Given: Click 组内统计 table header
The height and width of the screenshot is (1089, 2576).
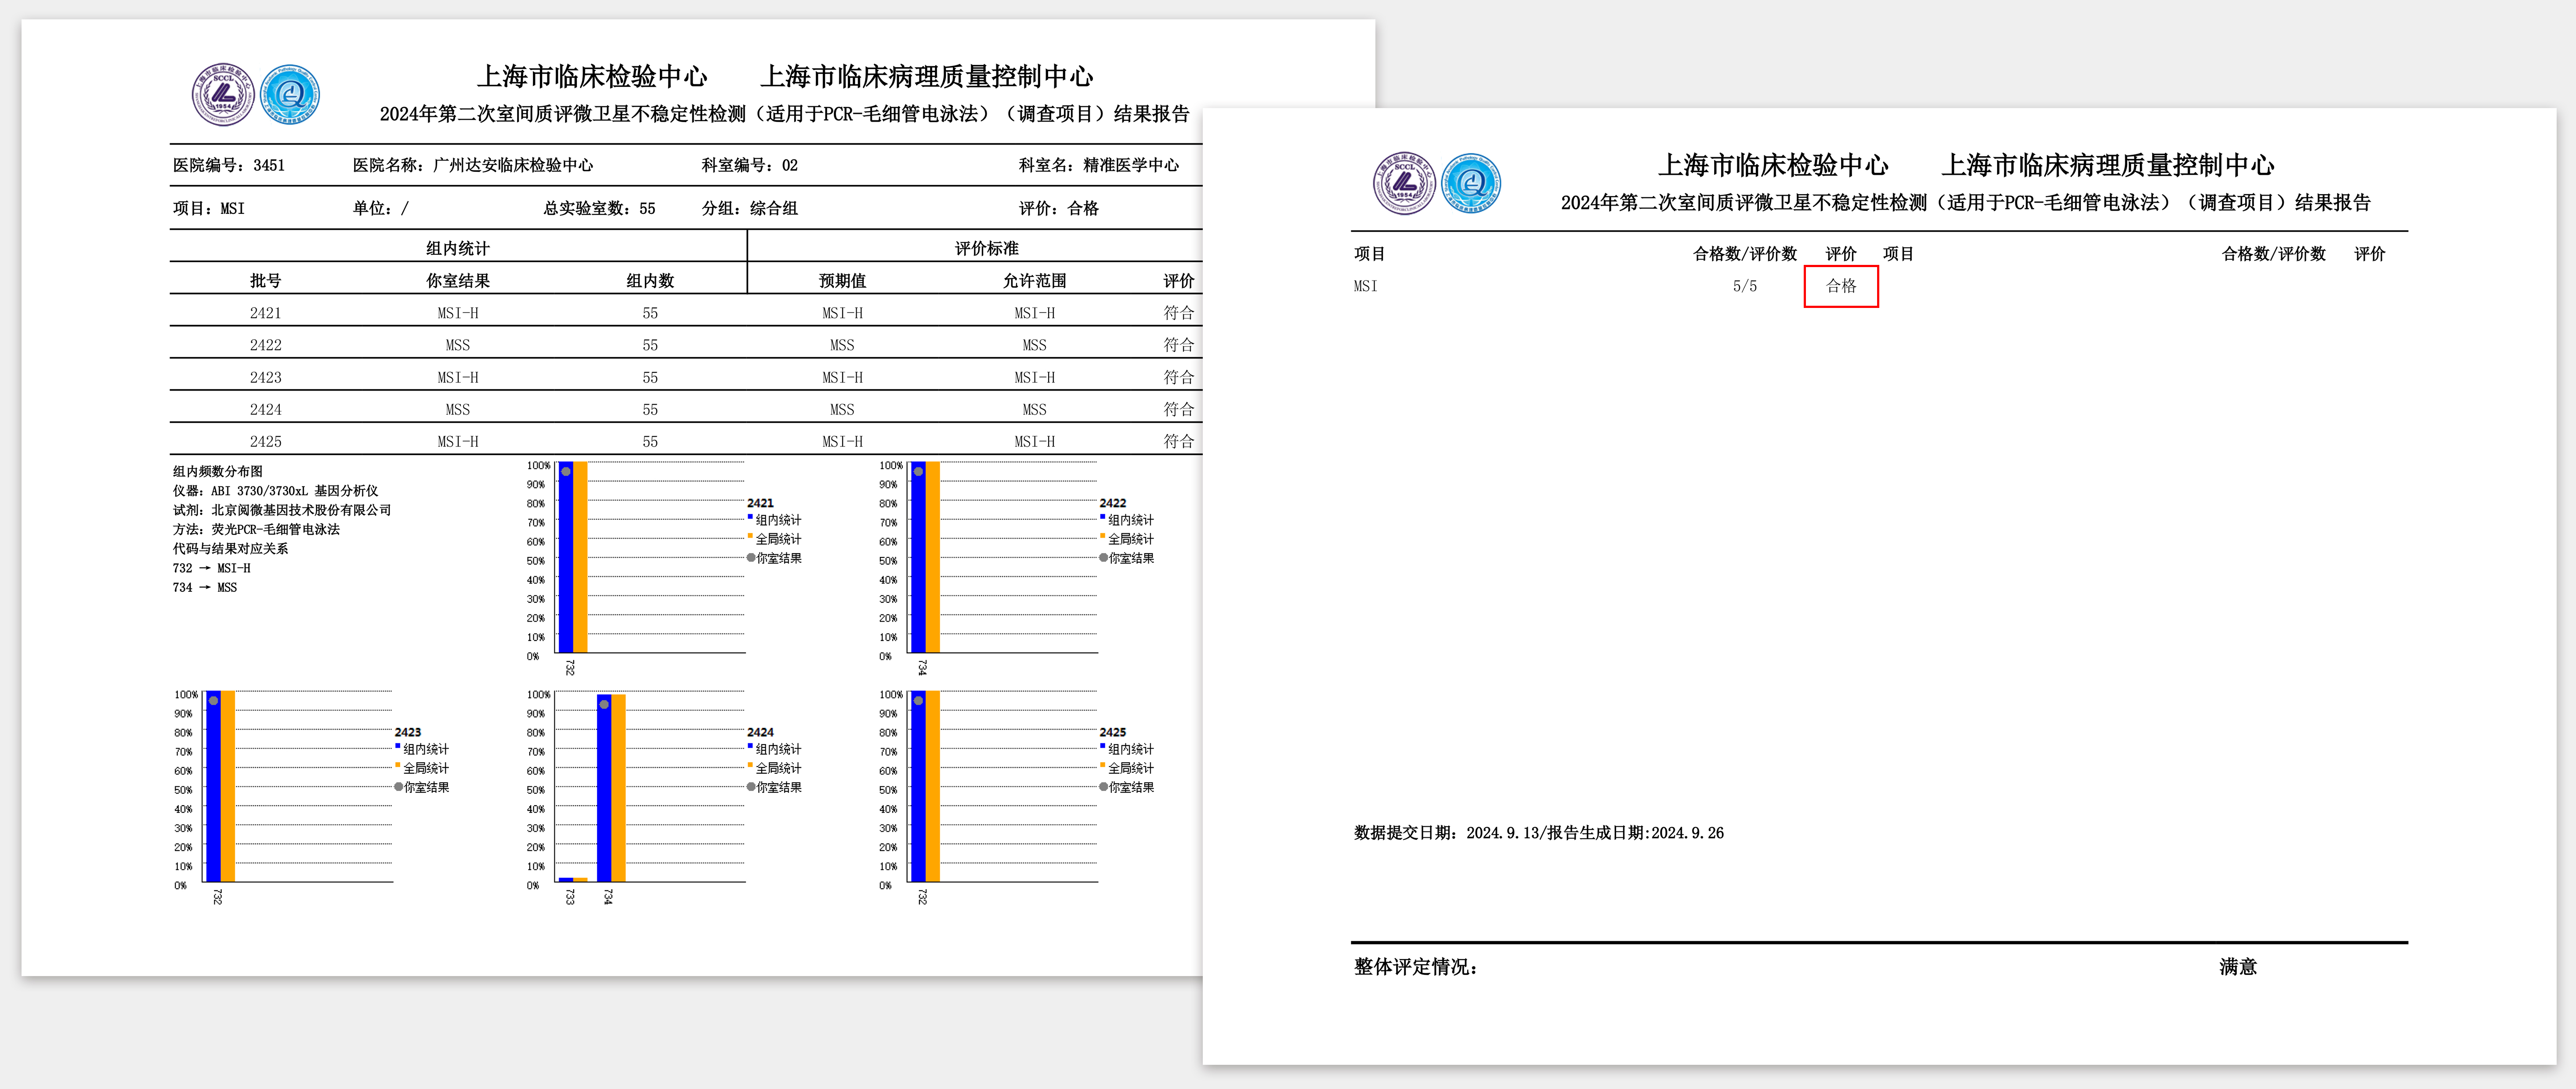Looking at the screenshot, I should coord(458,248).
